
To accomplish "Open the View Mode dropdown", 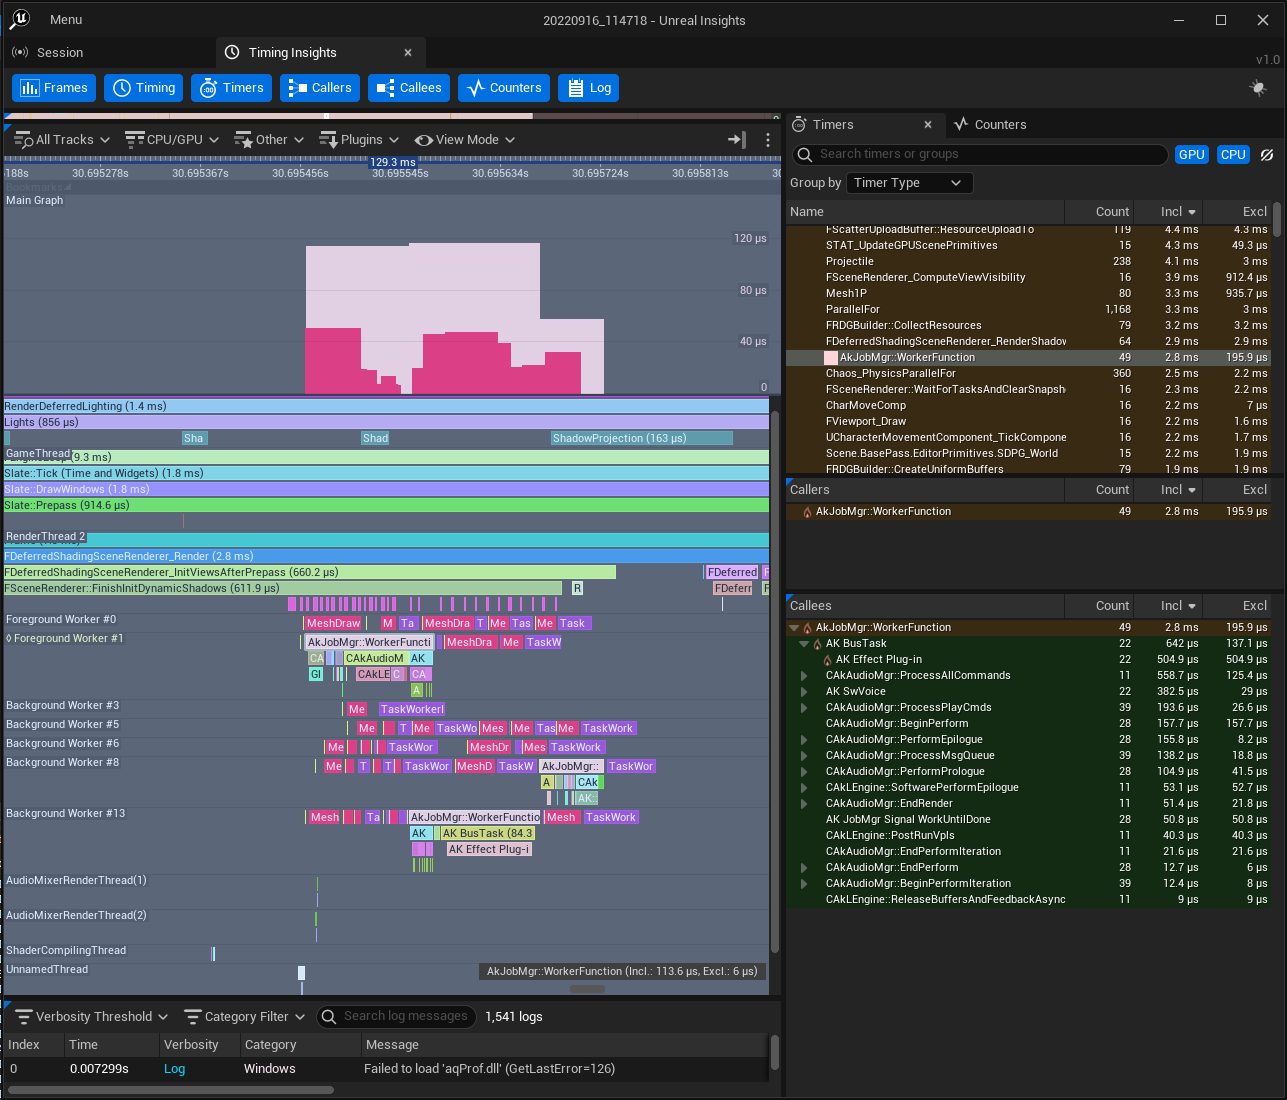I will [x=465, y=140].
